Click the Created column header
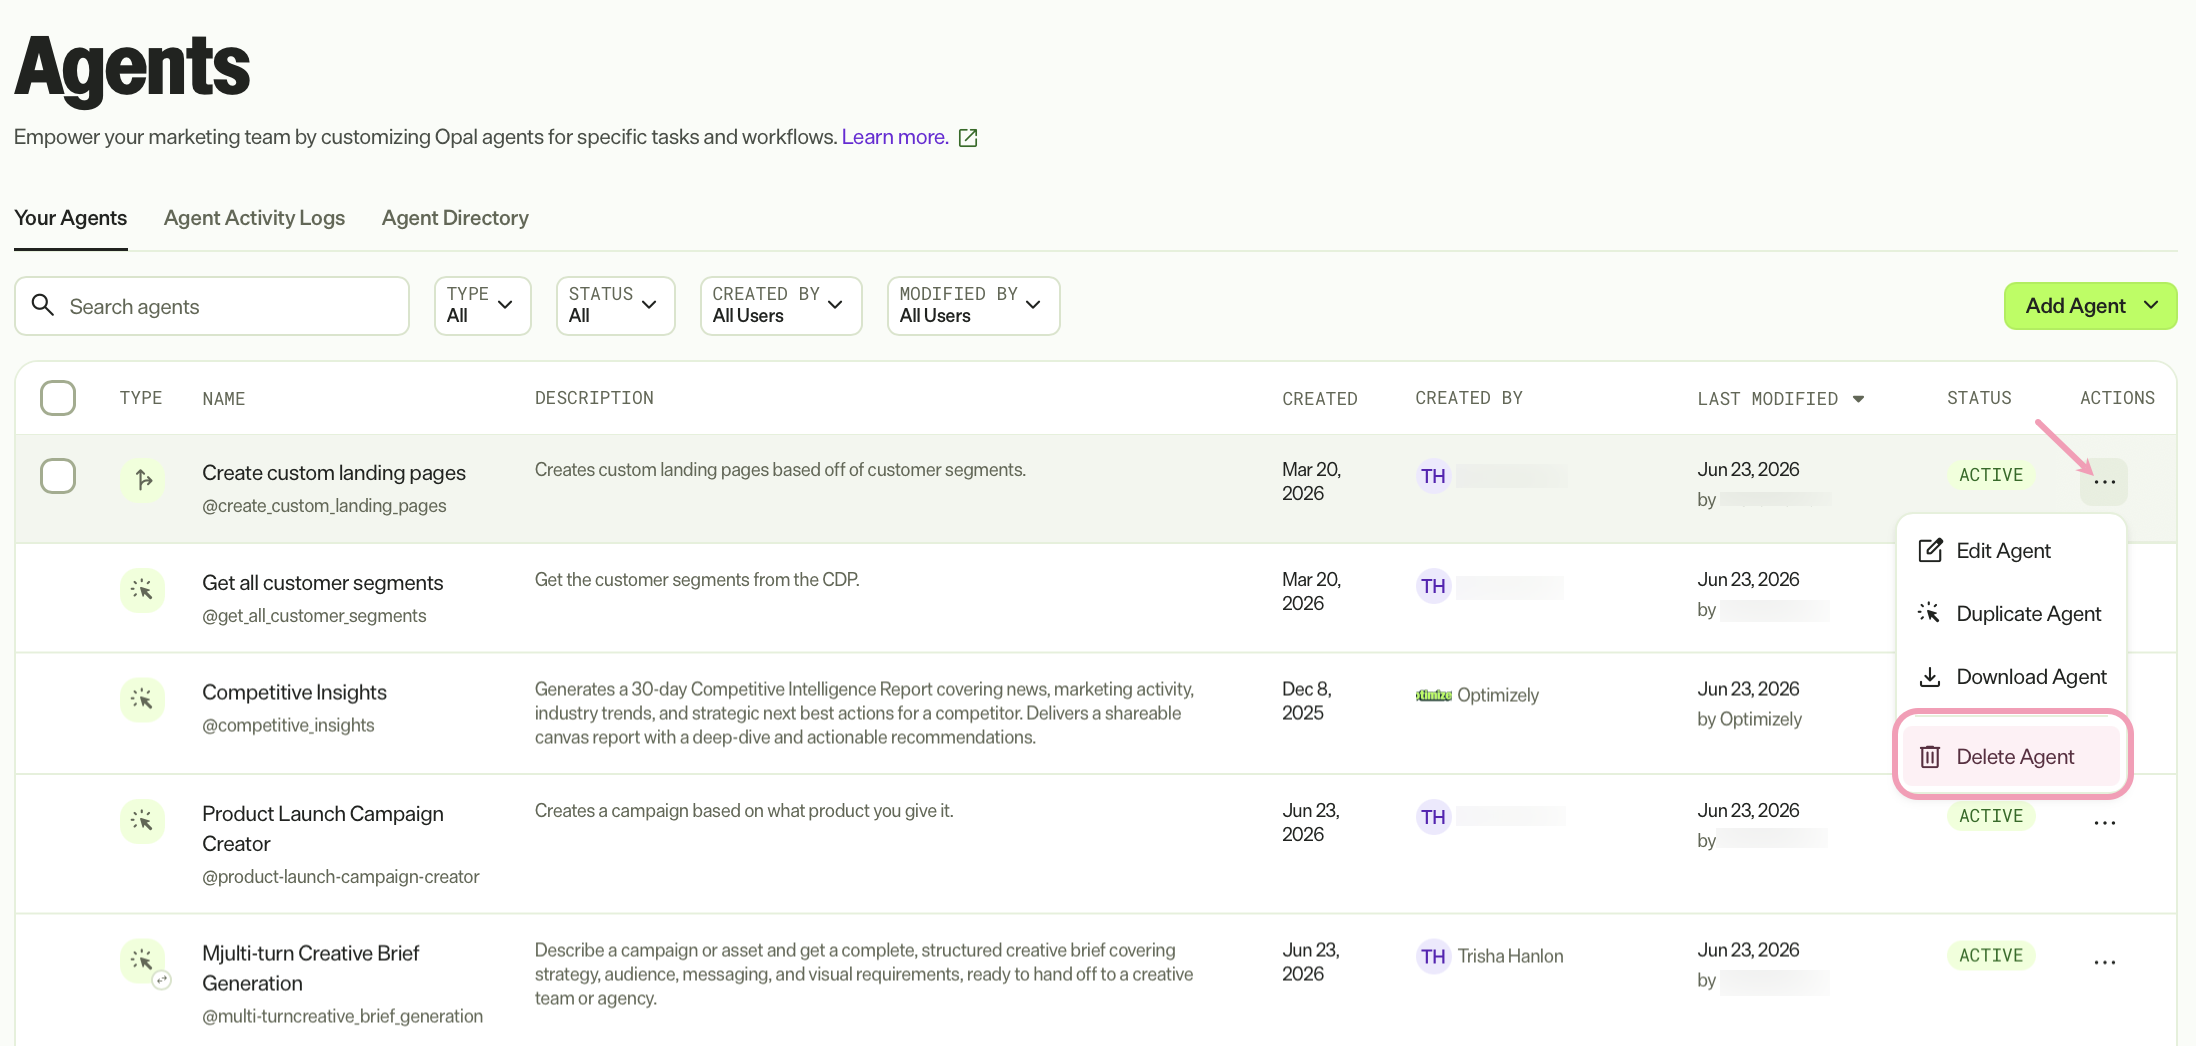The image size is (2196, 1046). point(1319,399)
